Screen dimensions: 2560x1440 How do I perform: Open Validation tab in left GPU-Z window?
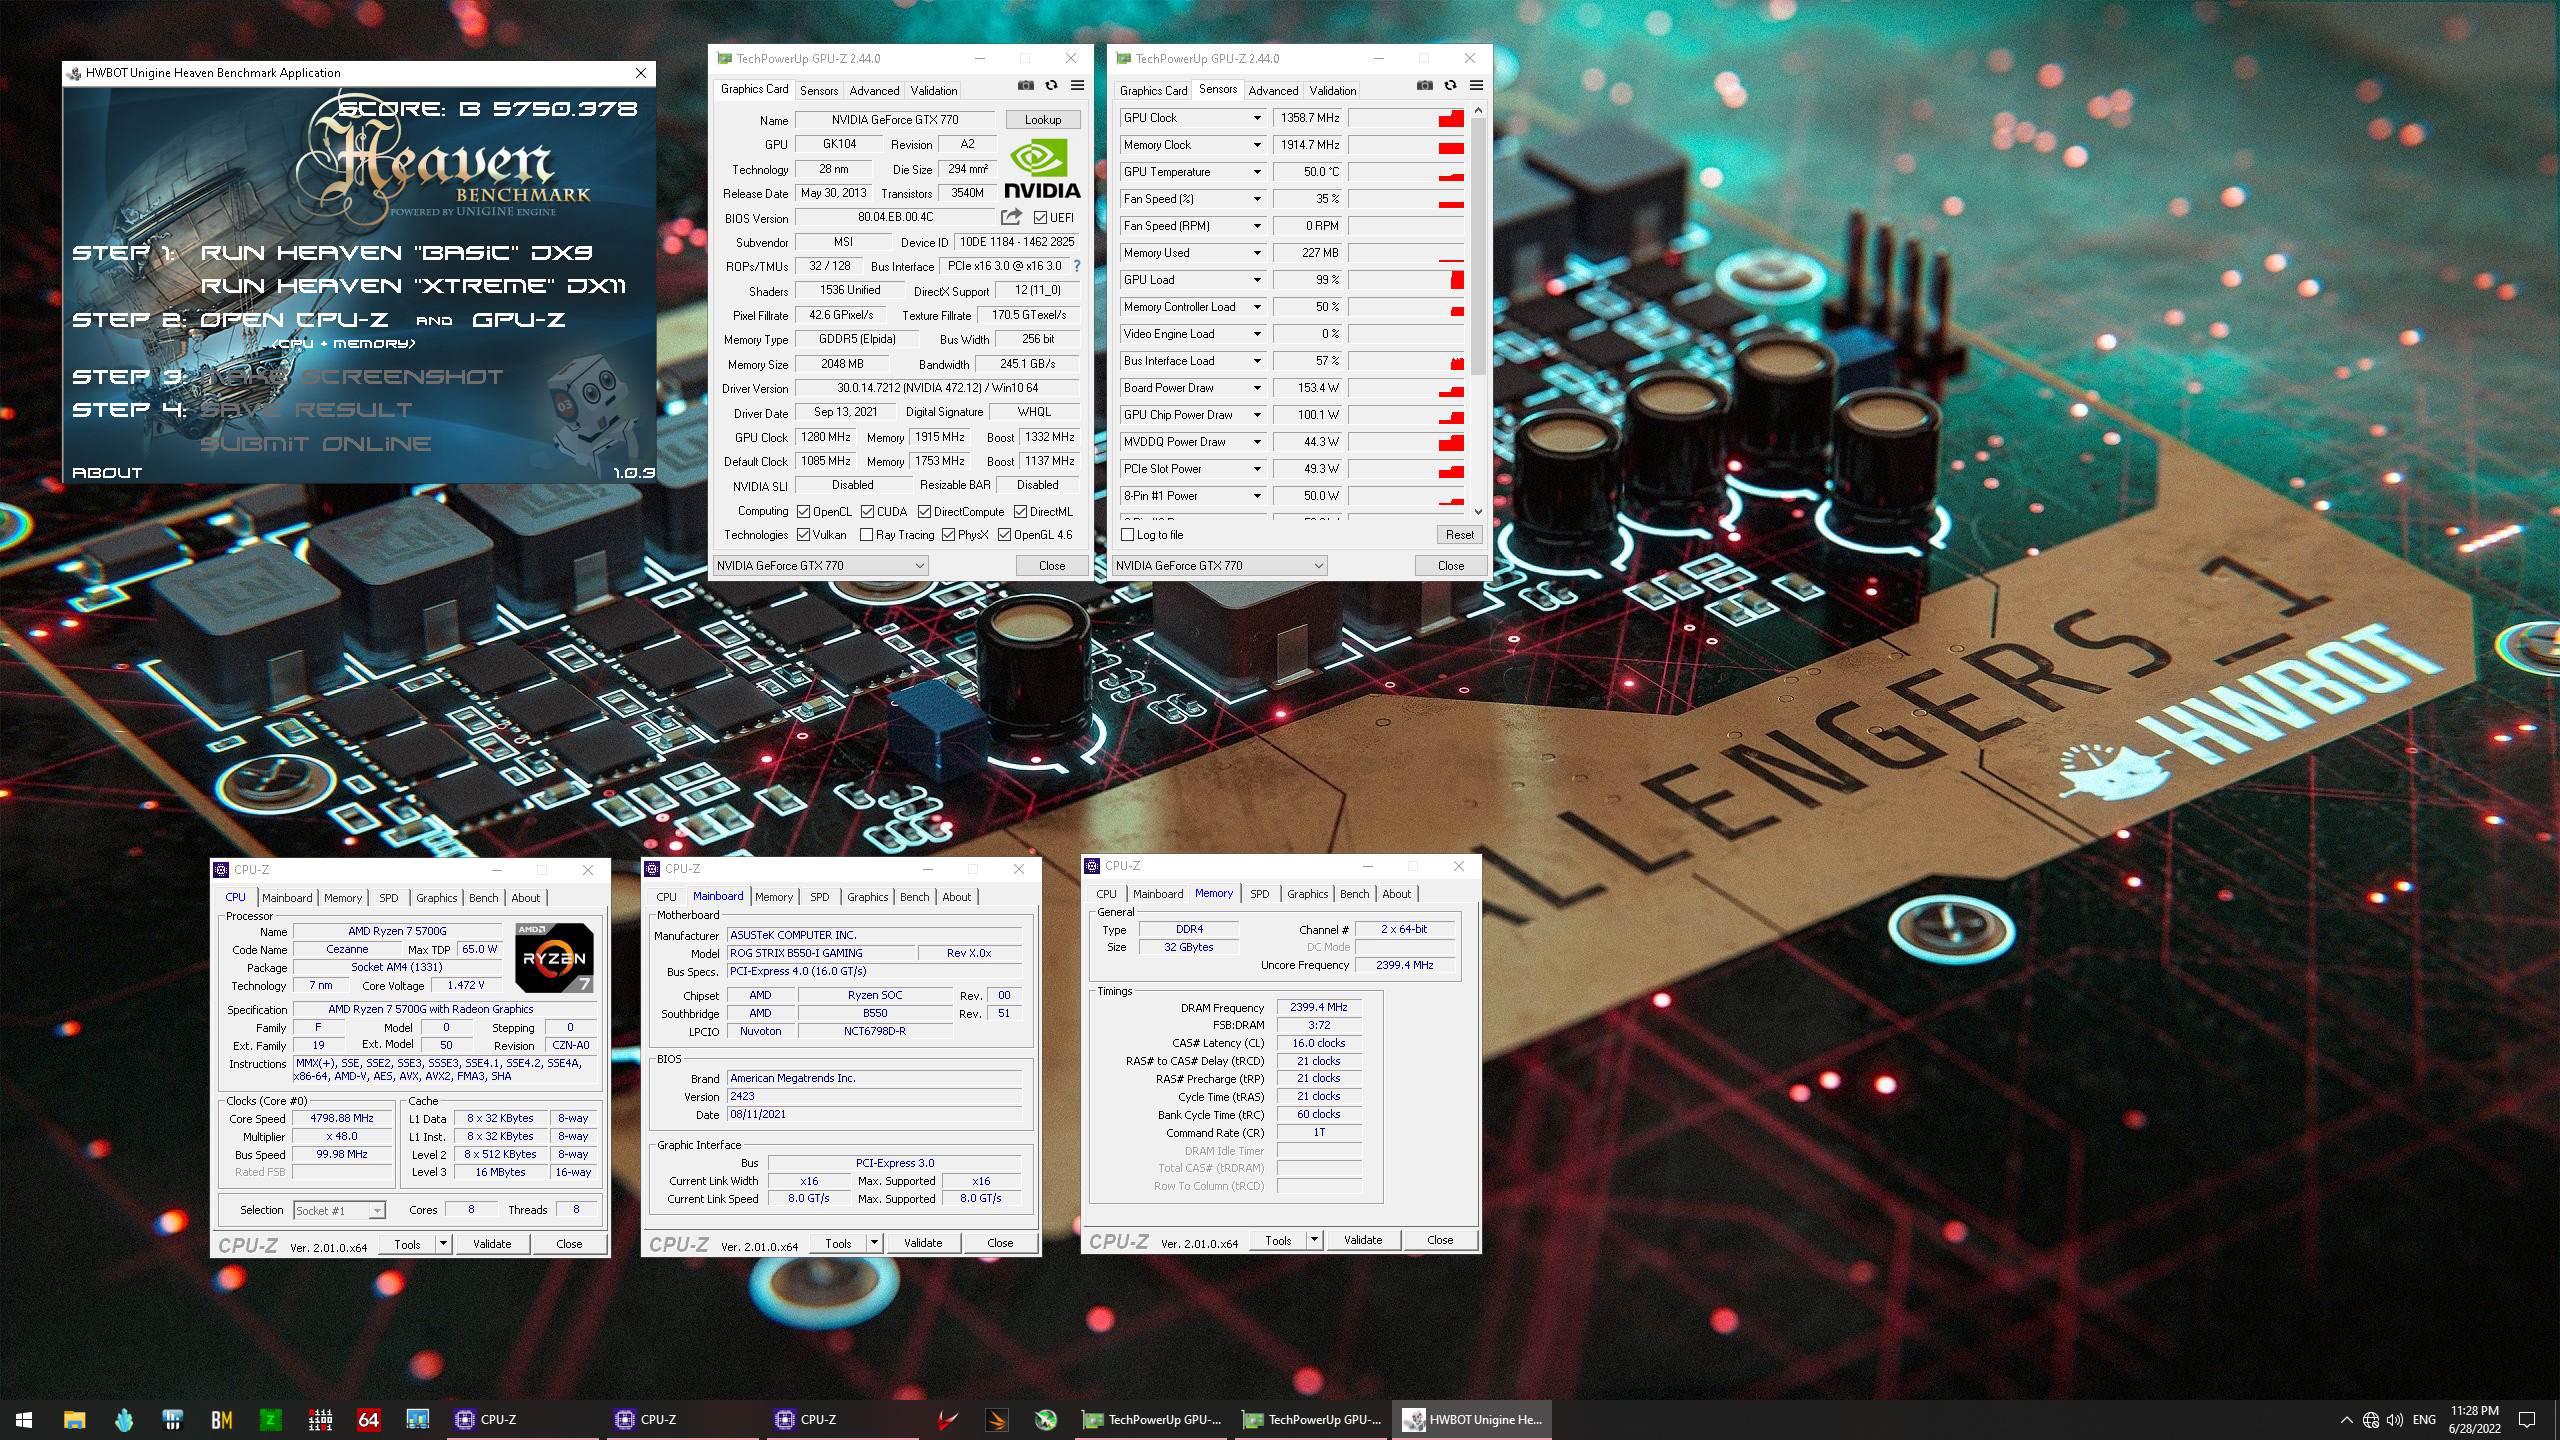(x=933, y=90)
